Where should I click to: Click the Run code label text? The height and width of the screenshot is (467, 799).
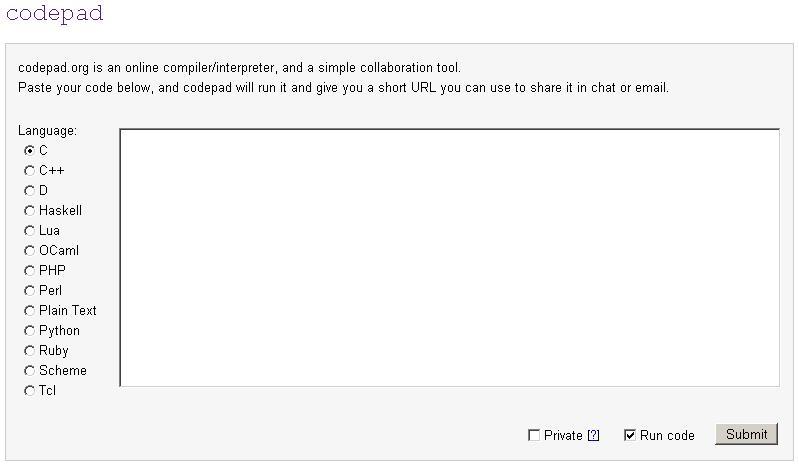(x=667, y=435)
